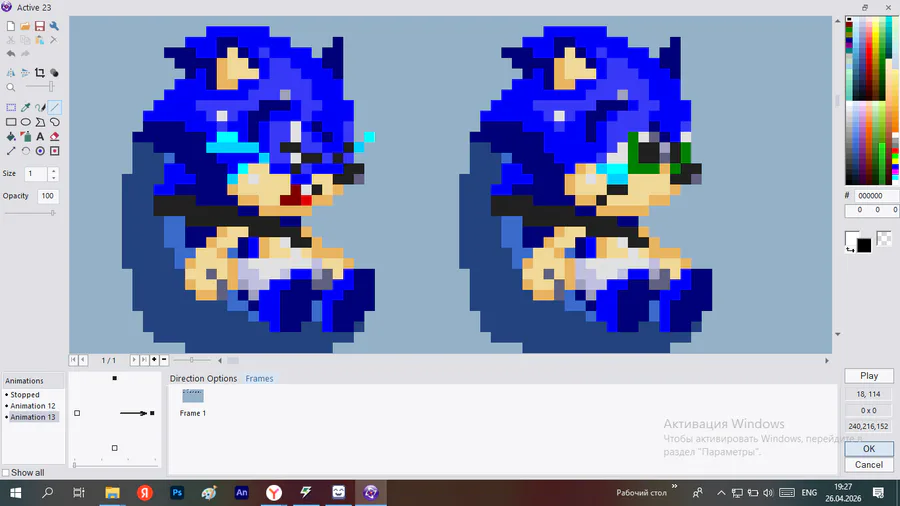Viewport: 900px width, 506px height.
Task: Click the Rotate tool
Action: (25, 151)
